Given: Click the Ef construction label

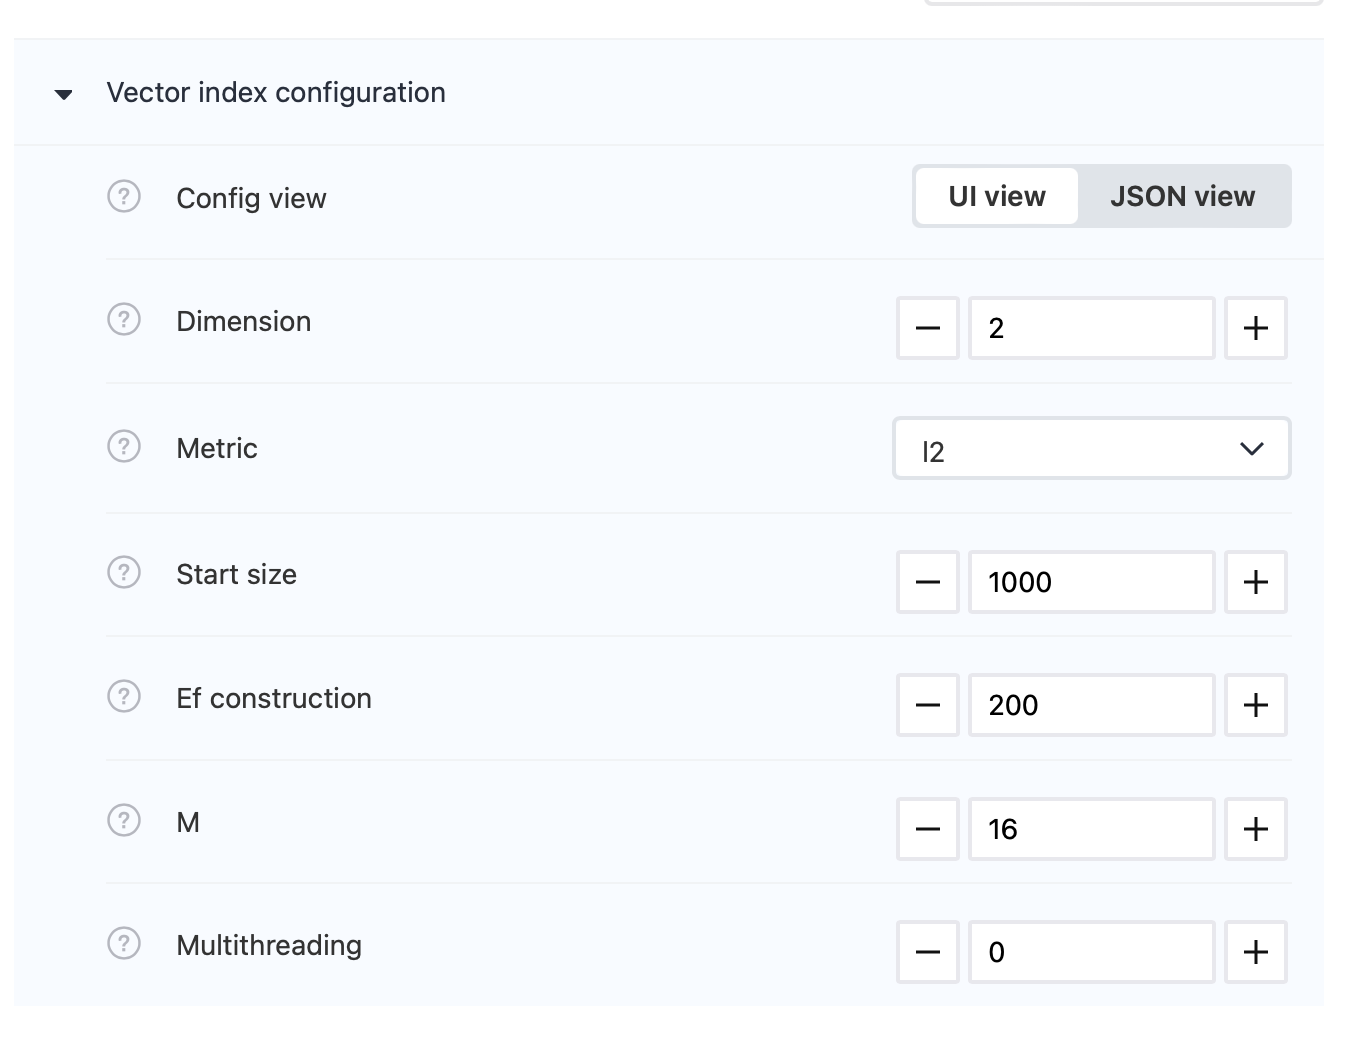Looking at the screenshot, I should click(274, 698).
